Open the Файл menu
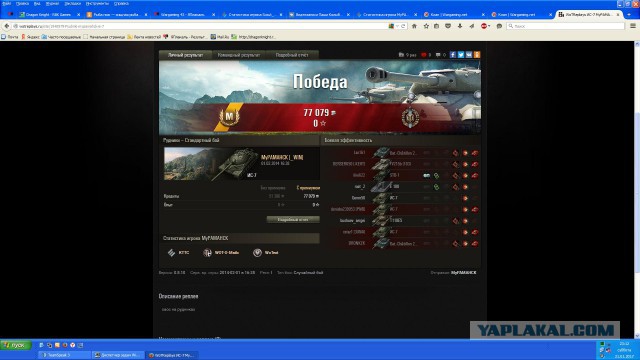 7,3
